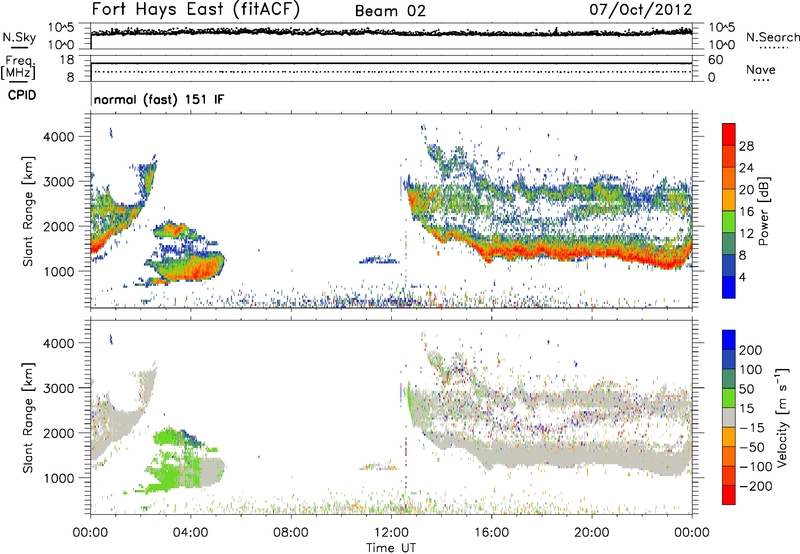Select the "Beam 02" label
Viewport: 800px width, 554px height.
click(390, 11)
